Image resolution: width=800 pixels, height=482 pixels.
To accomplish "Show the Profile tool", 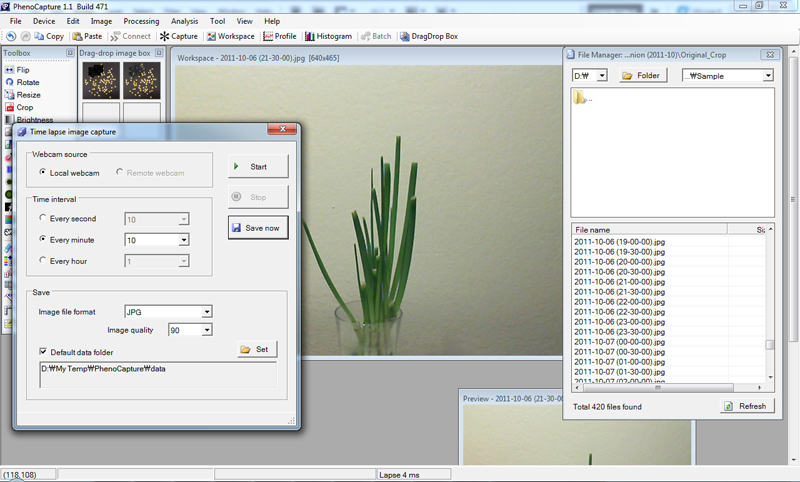I will click(279, 36).
